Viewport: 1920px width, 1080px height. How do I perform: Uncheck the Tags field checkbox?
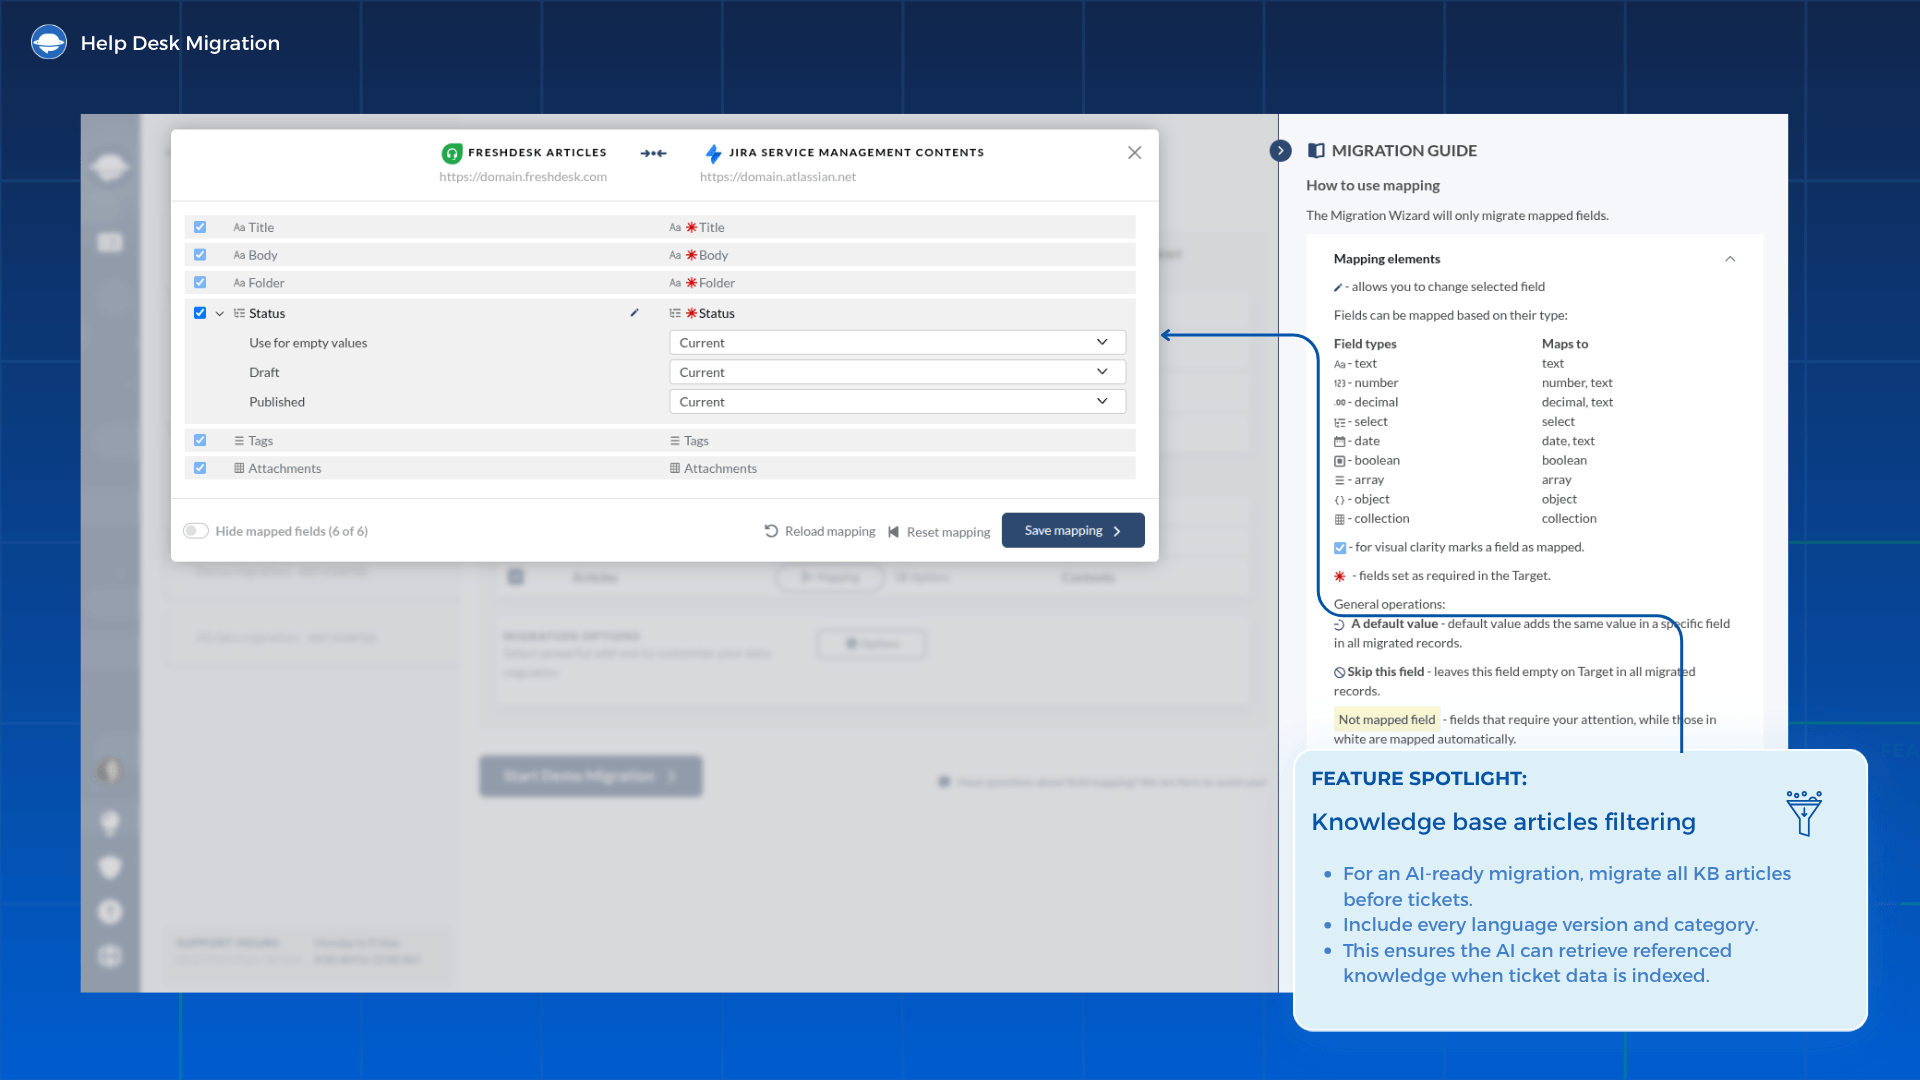pos(200,440)
